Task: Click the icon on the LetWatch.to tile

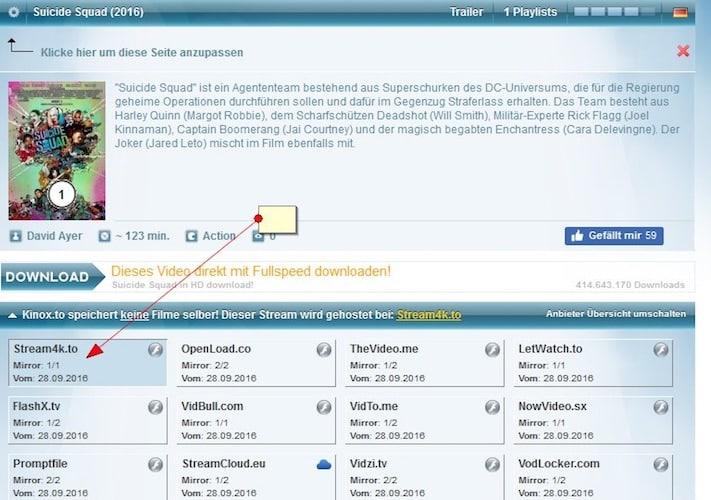Action: pyautogui.click(x=660, y=349)
